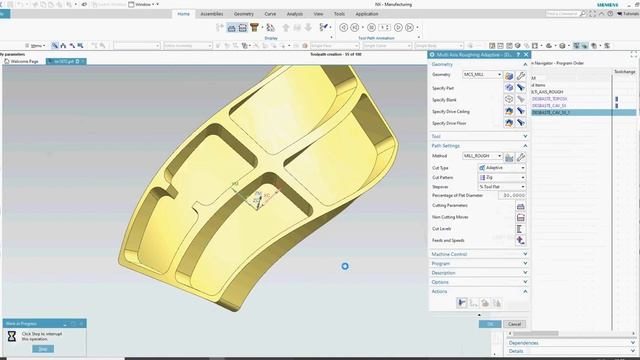Create new geometry icon next to MCS_MILL
The image size is (640, 360).
(509, 76)
